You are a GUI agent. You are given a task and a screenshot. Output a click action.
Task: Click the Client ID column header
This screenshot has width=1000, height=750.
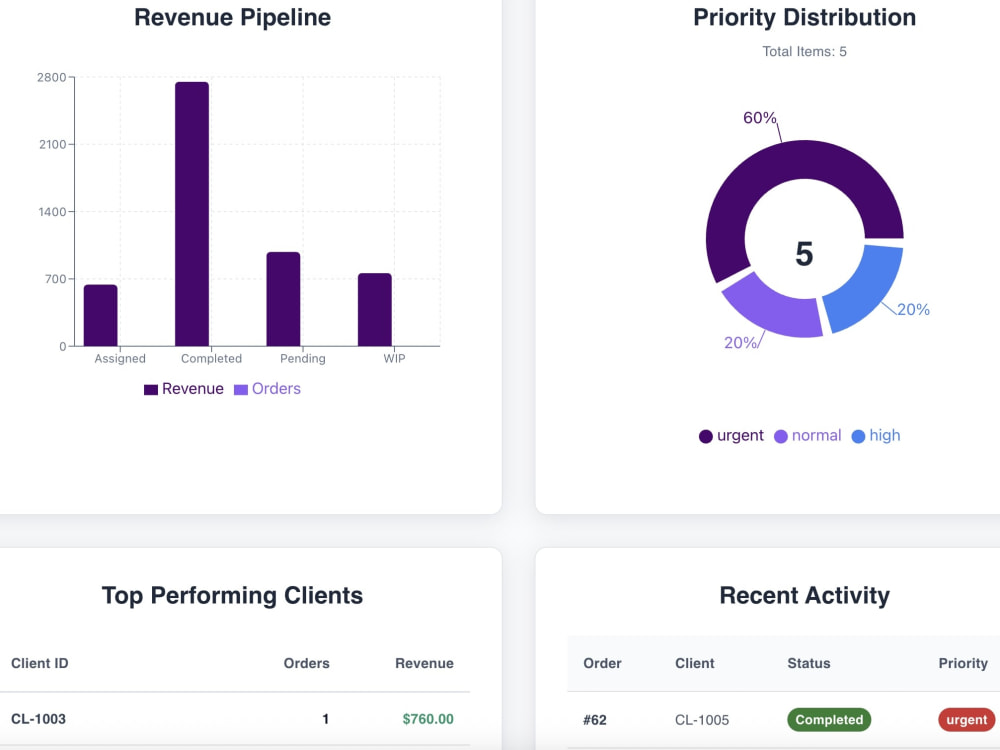tap(40, 663)
